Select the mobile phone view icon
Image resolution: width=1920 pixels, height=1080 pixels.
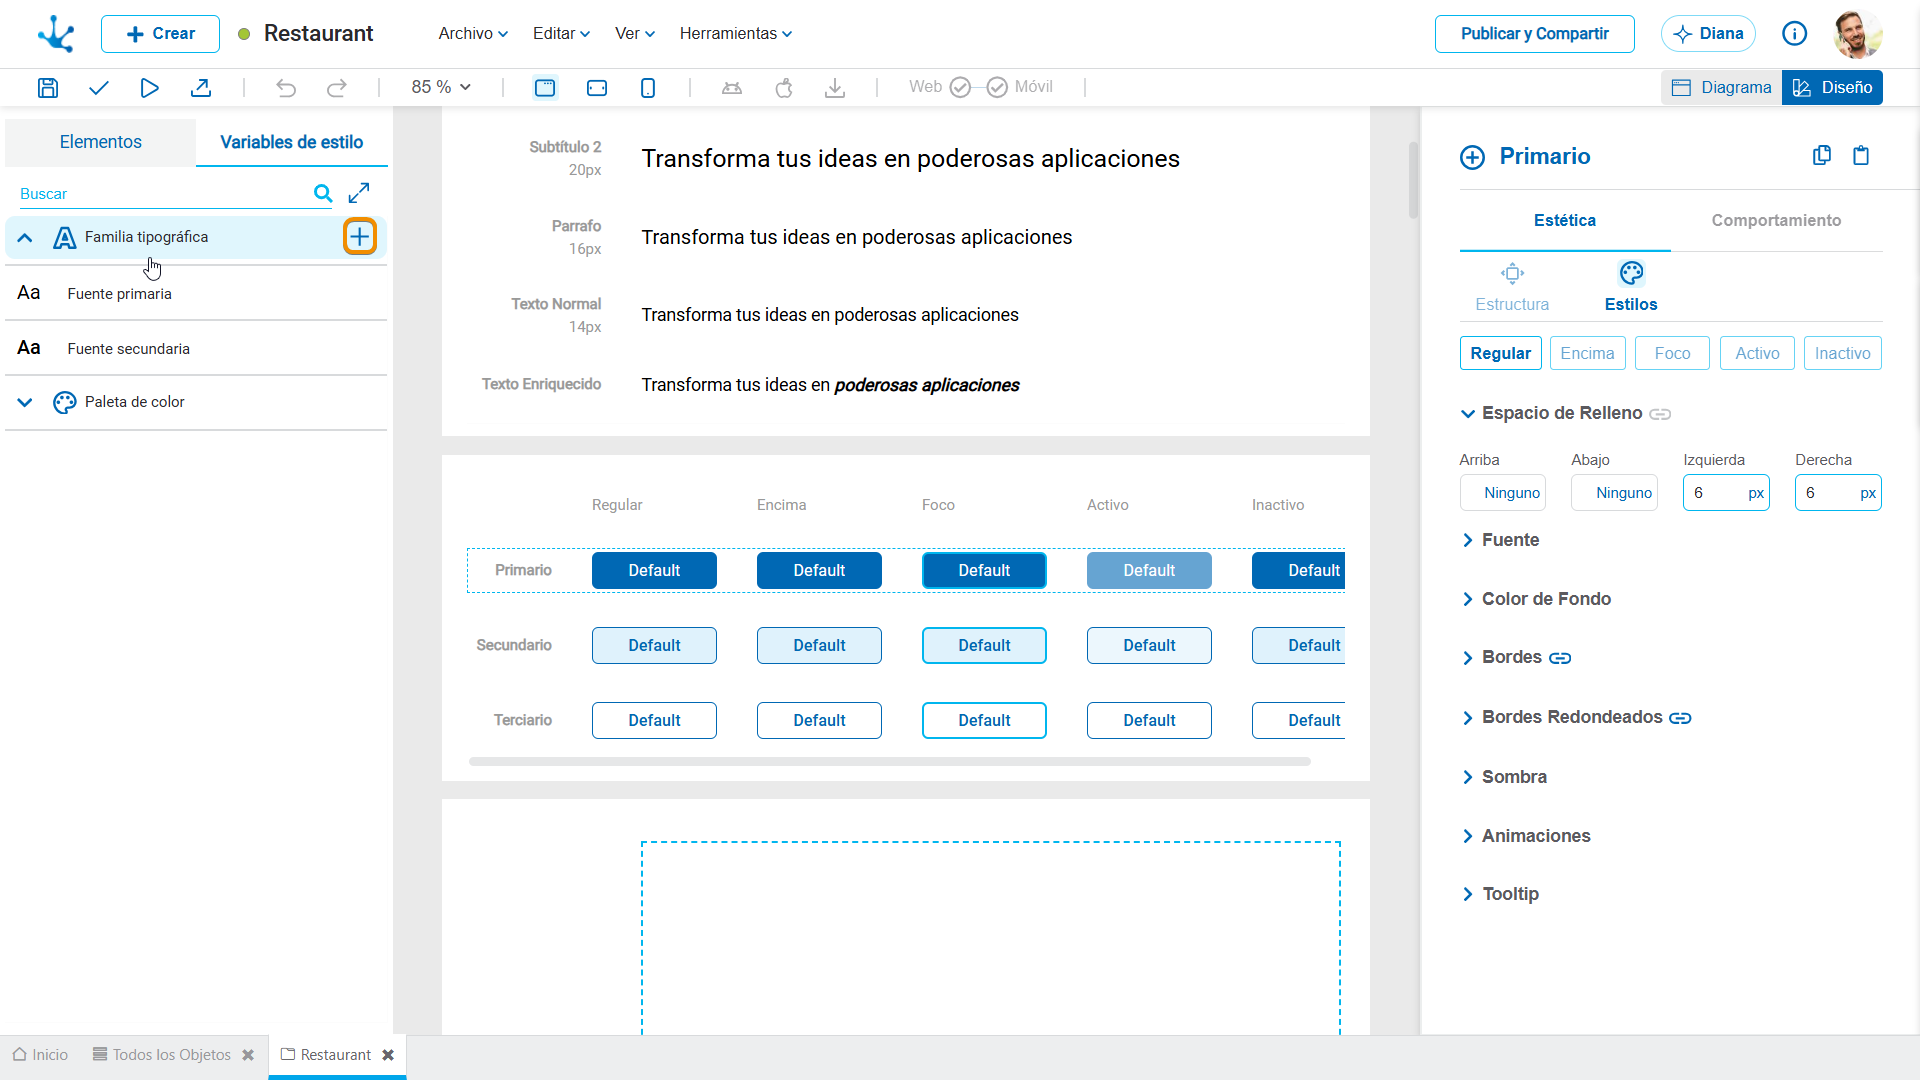pyautogui.click(x=648, y=88)
